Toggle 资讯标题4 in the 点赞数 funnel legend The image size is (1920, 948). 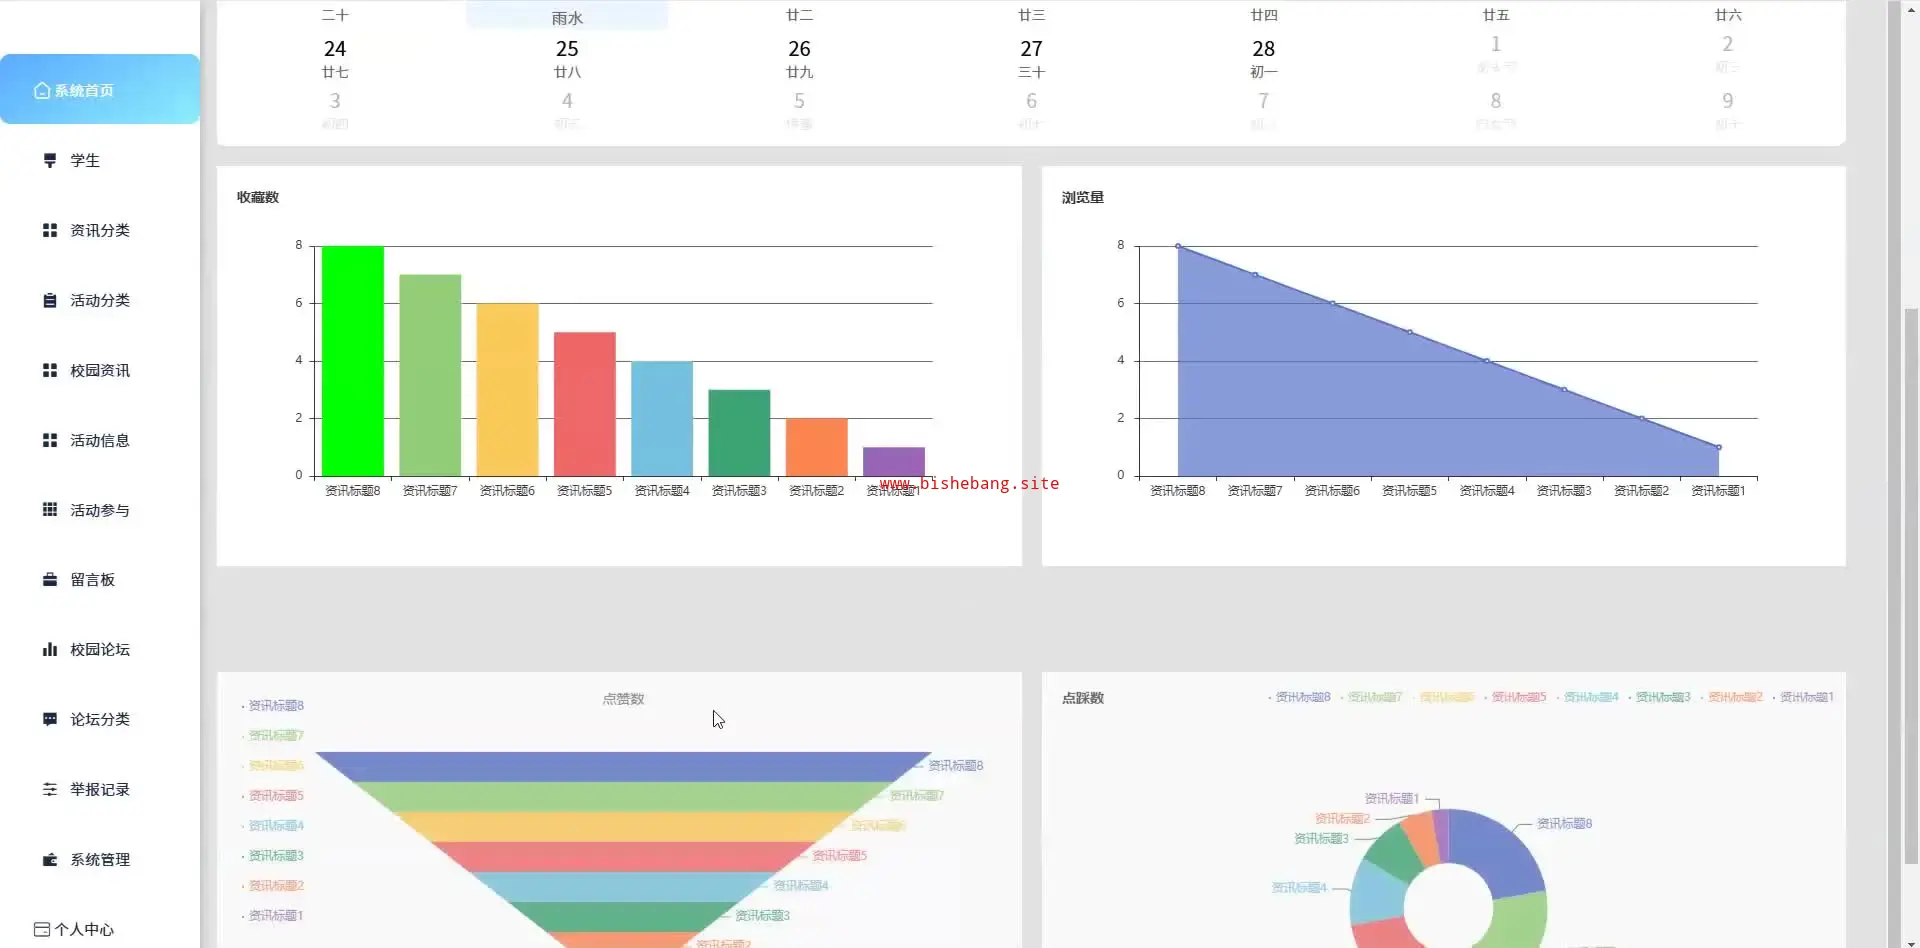(x=273, y=826)
